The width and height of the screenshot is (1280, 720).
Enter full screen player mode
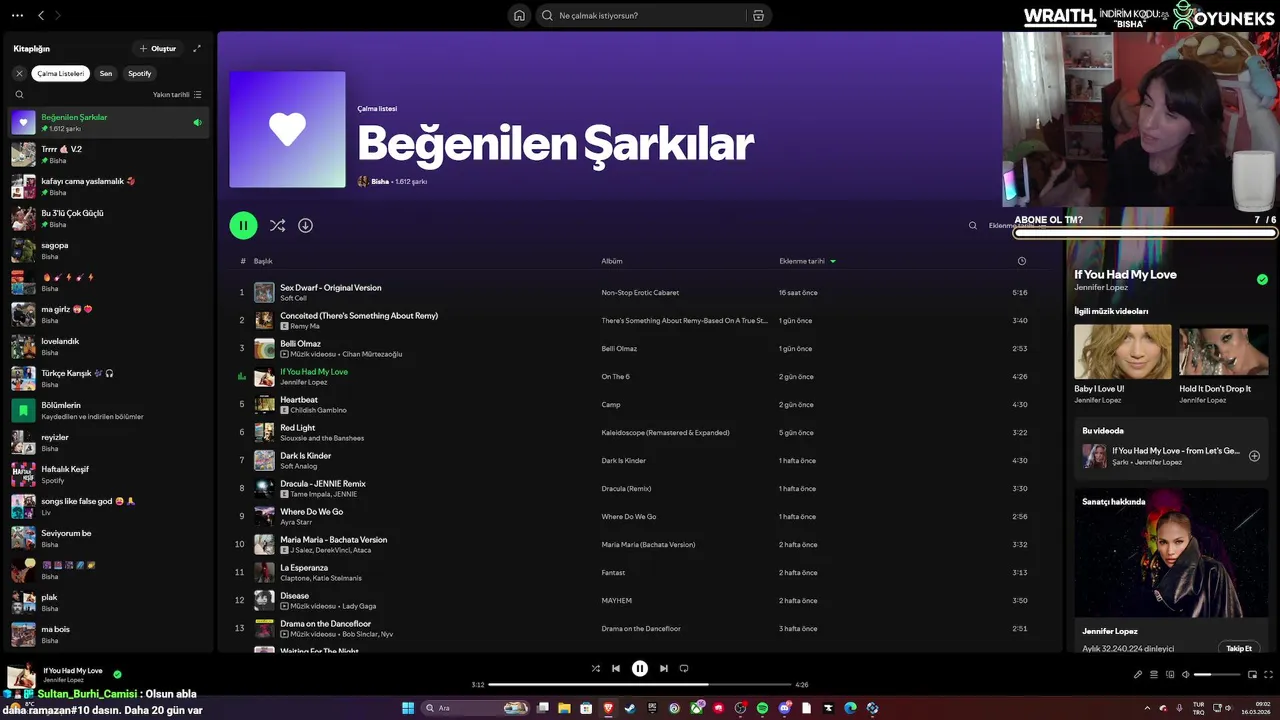coord(1269,675)
